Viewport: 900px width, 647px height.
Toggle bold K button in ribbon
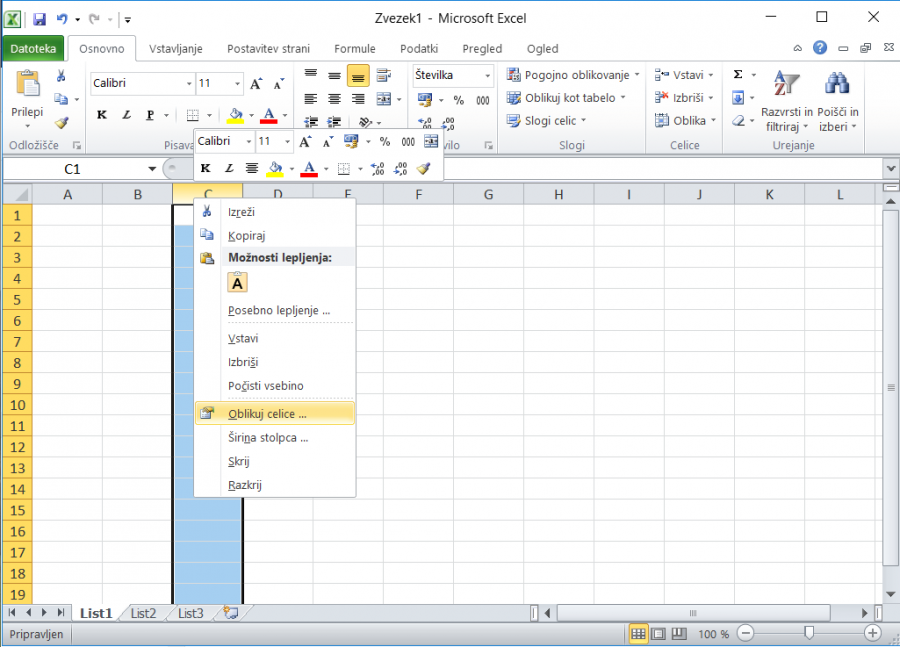(x=101, y=115)
